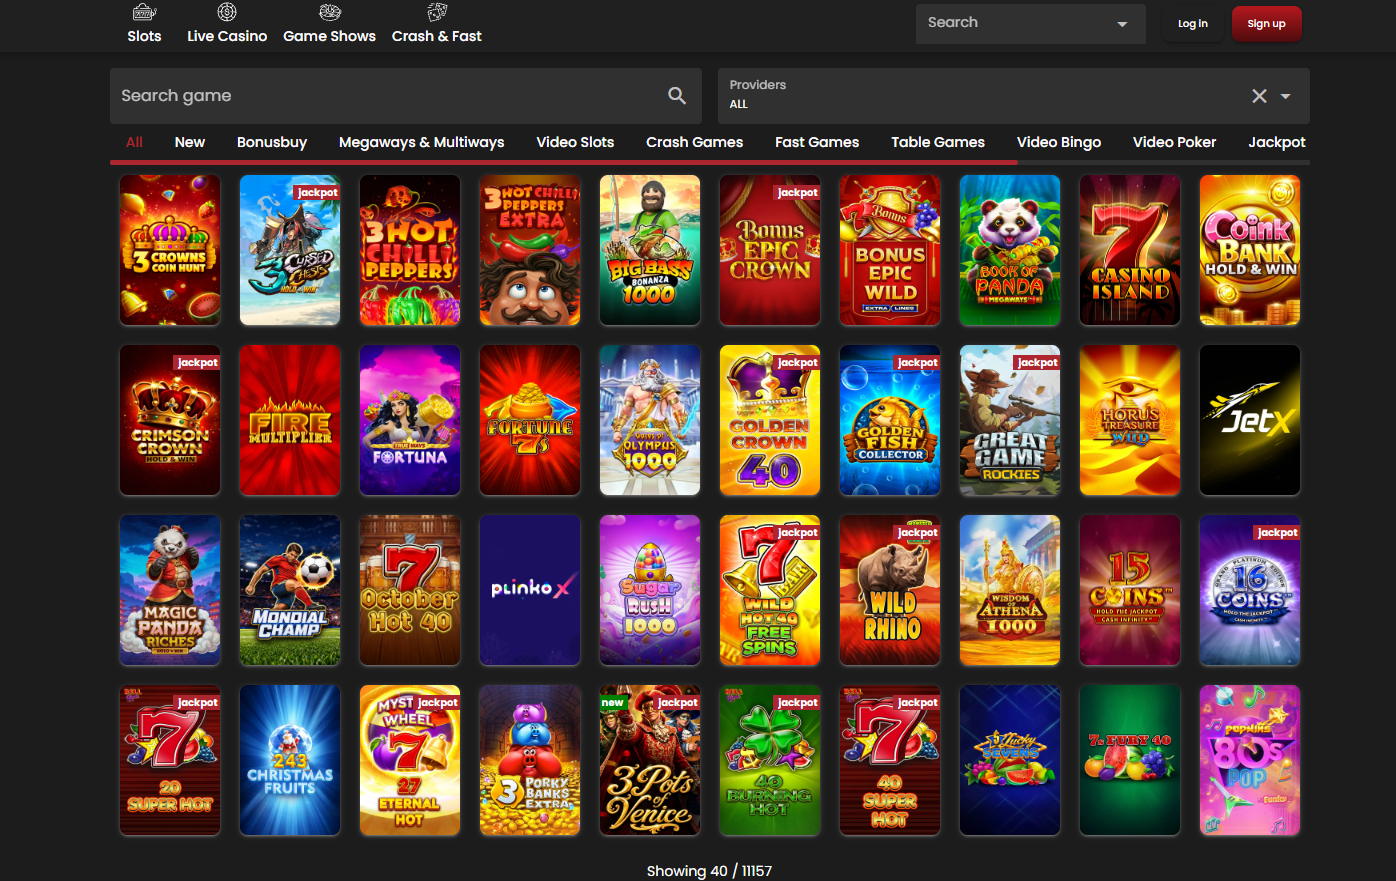Open the Crash & Fast category icon

(x=437, y=13)
